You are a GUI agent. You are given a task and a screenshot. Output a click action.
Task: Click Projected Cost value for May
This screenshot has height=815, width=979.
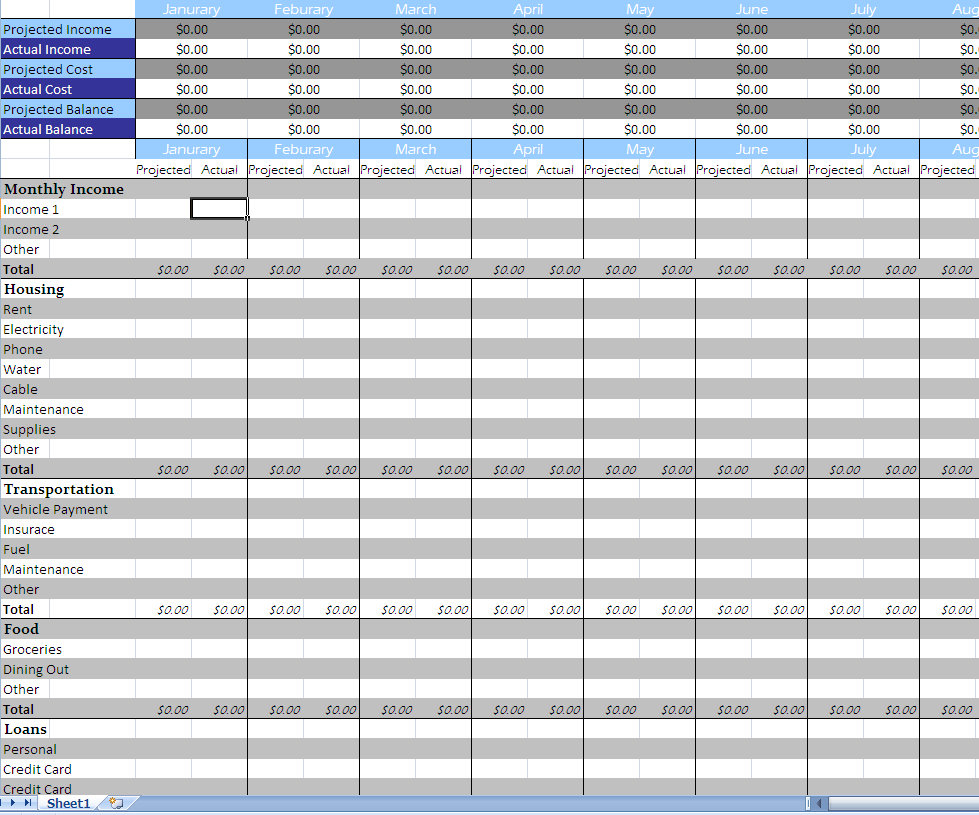coord(640,69)
